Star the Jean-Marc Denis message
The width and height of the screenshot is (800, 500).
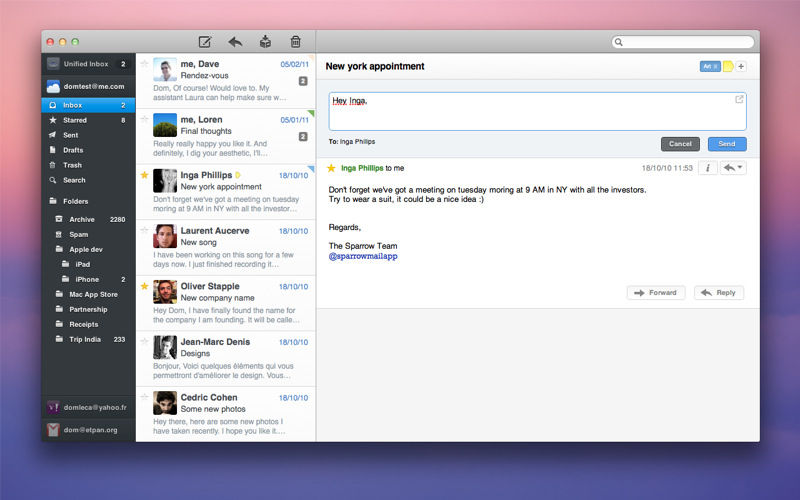[x=144, y=342]
